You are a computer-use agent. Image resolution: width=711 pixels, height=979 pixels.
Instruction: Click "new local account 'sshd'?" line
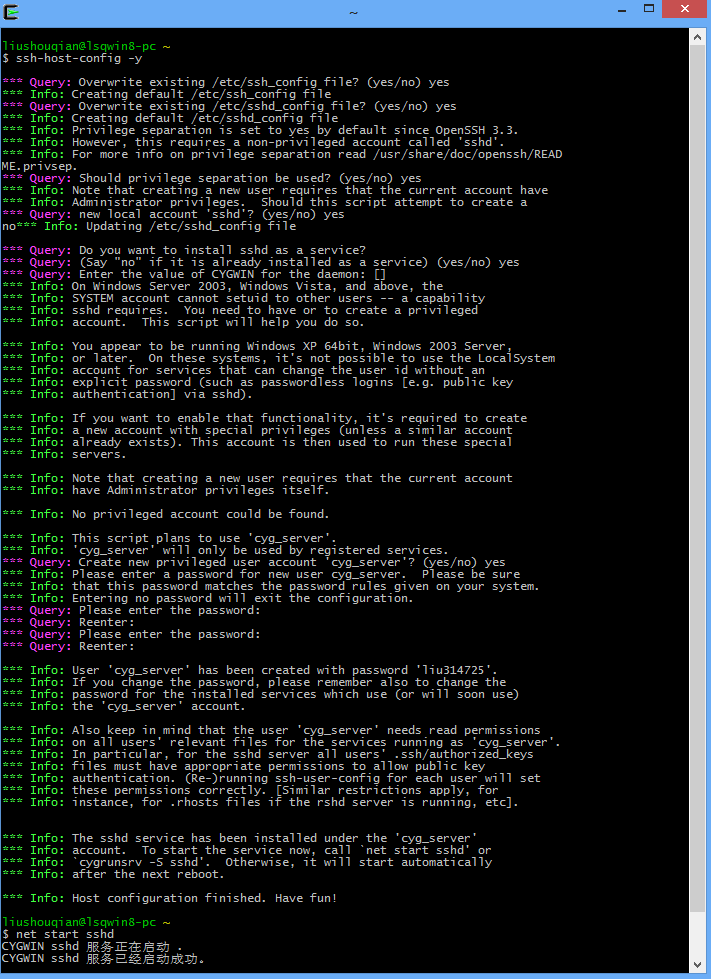coord(173,214)
